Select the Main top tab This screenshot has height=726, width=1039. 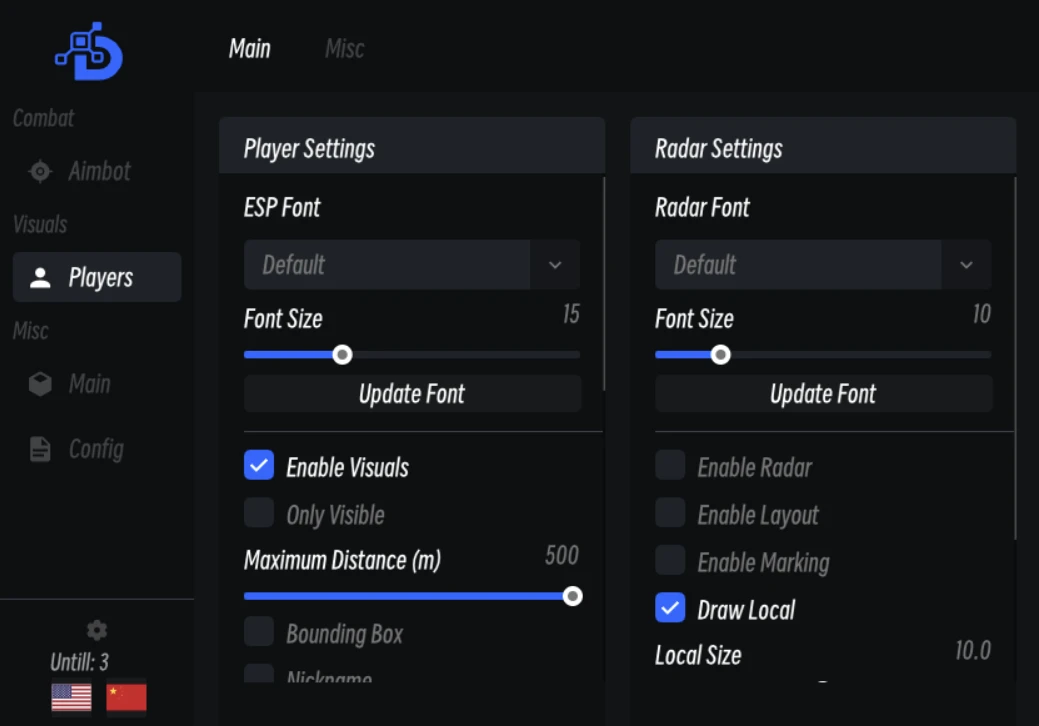click(250, 48)
